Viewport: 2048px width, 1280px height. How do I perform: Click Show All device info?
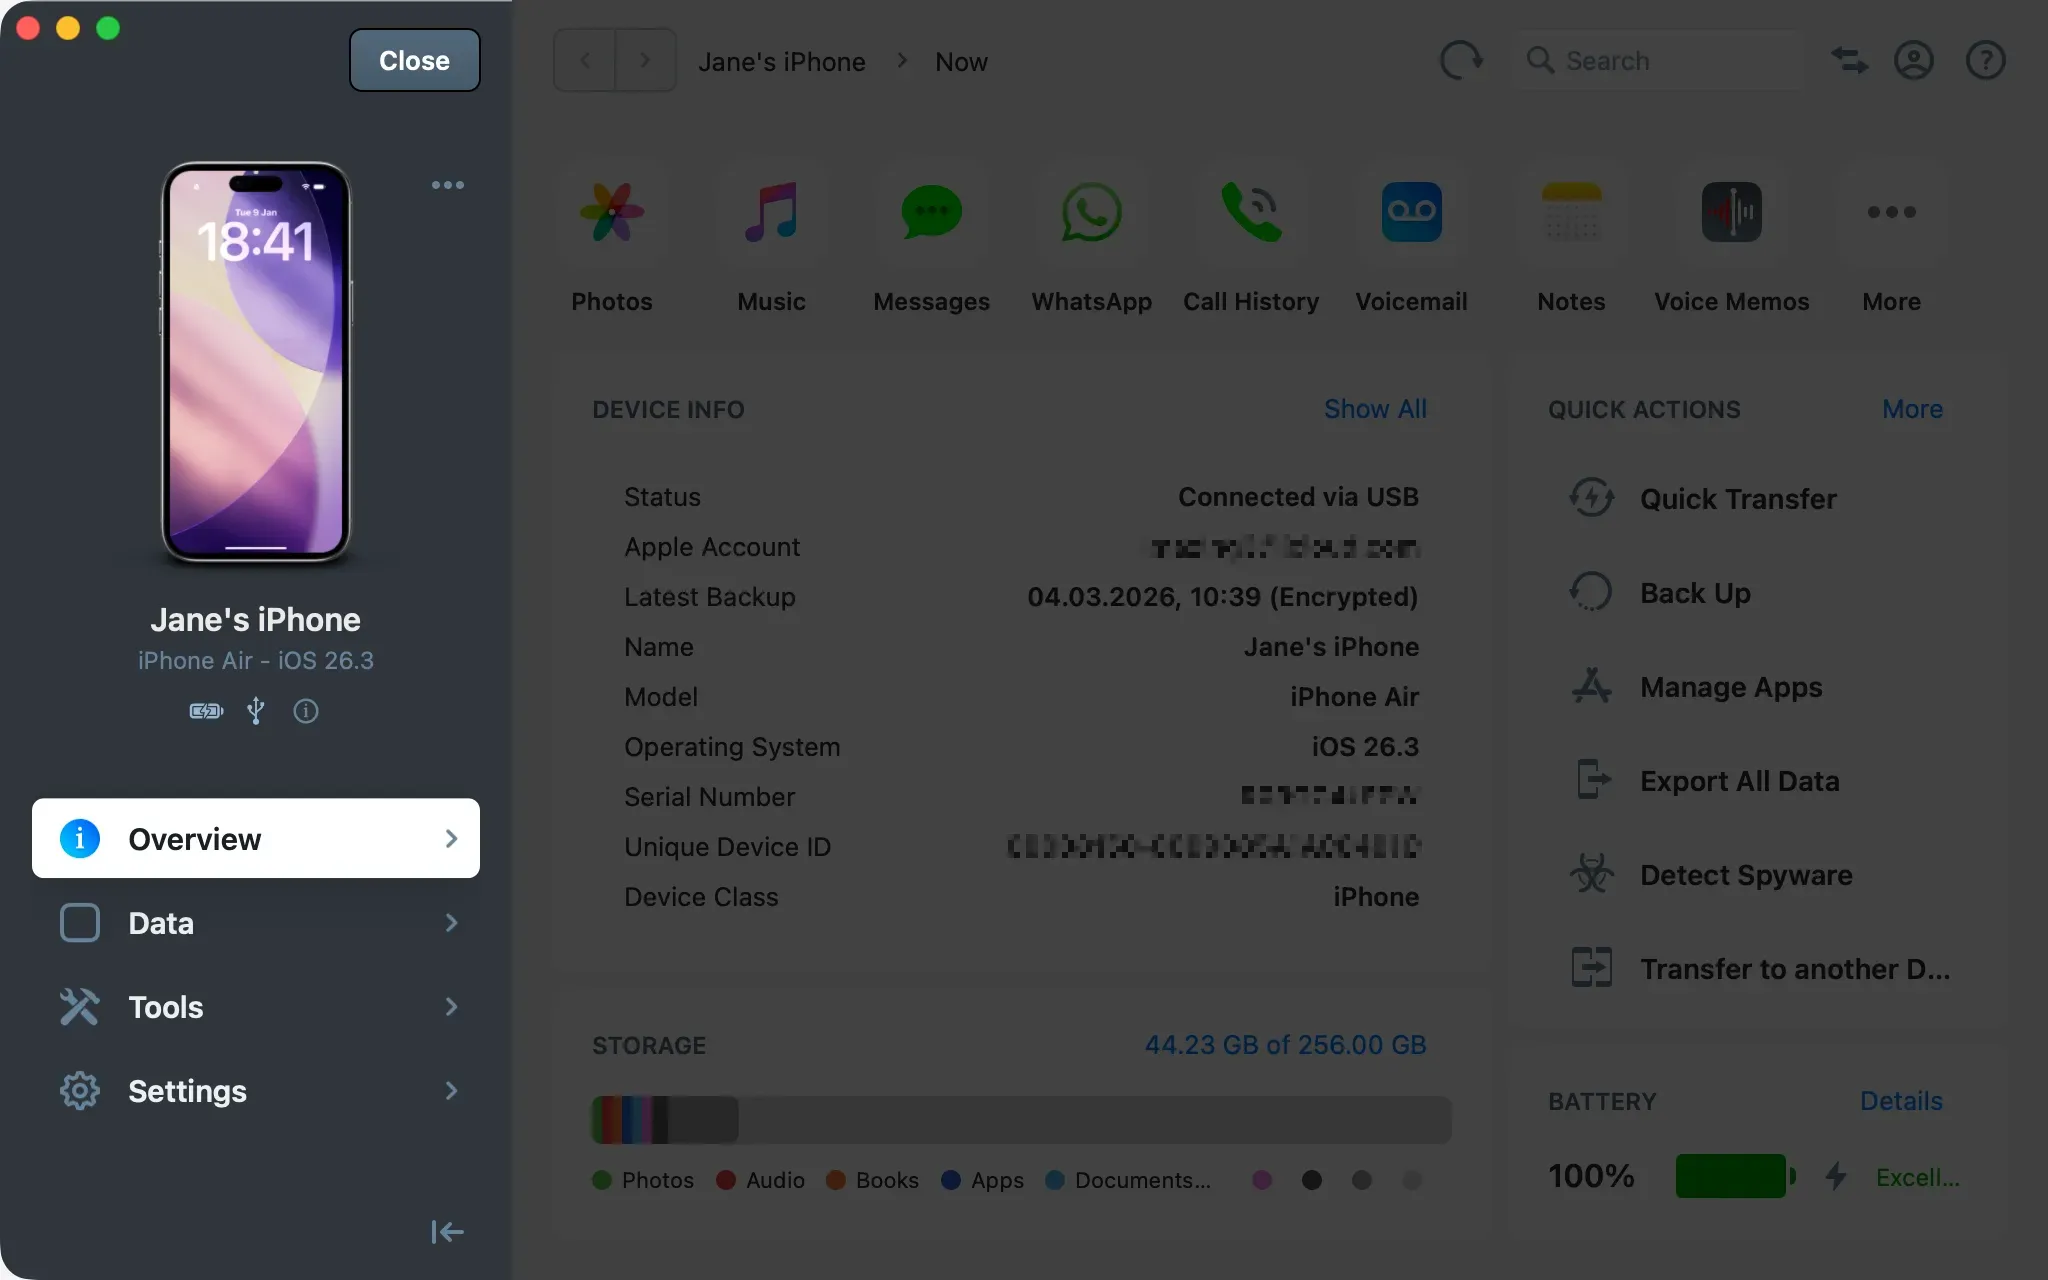1375,409
